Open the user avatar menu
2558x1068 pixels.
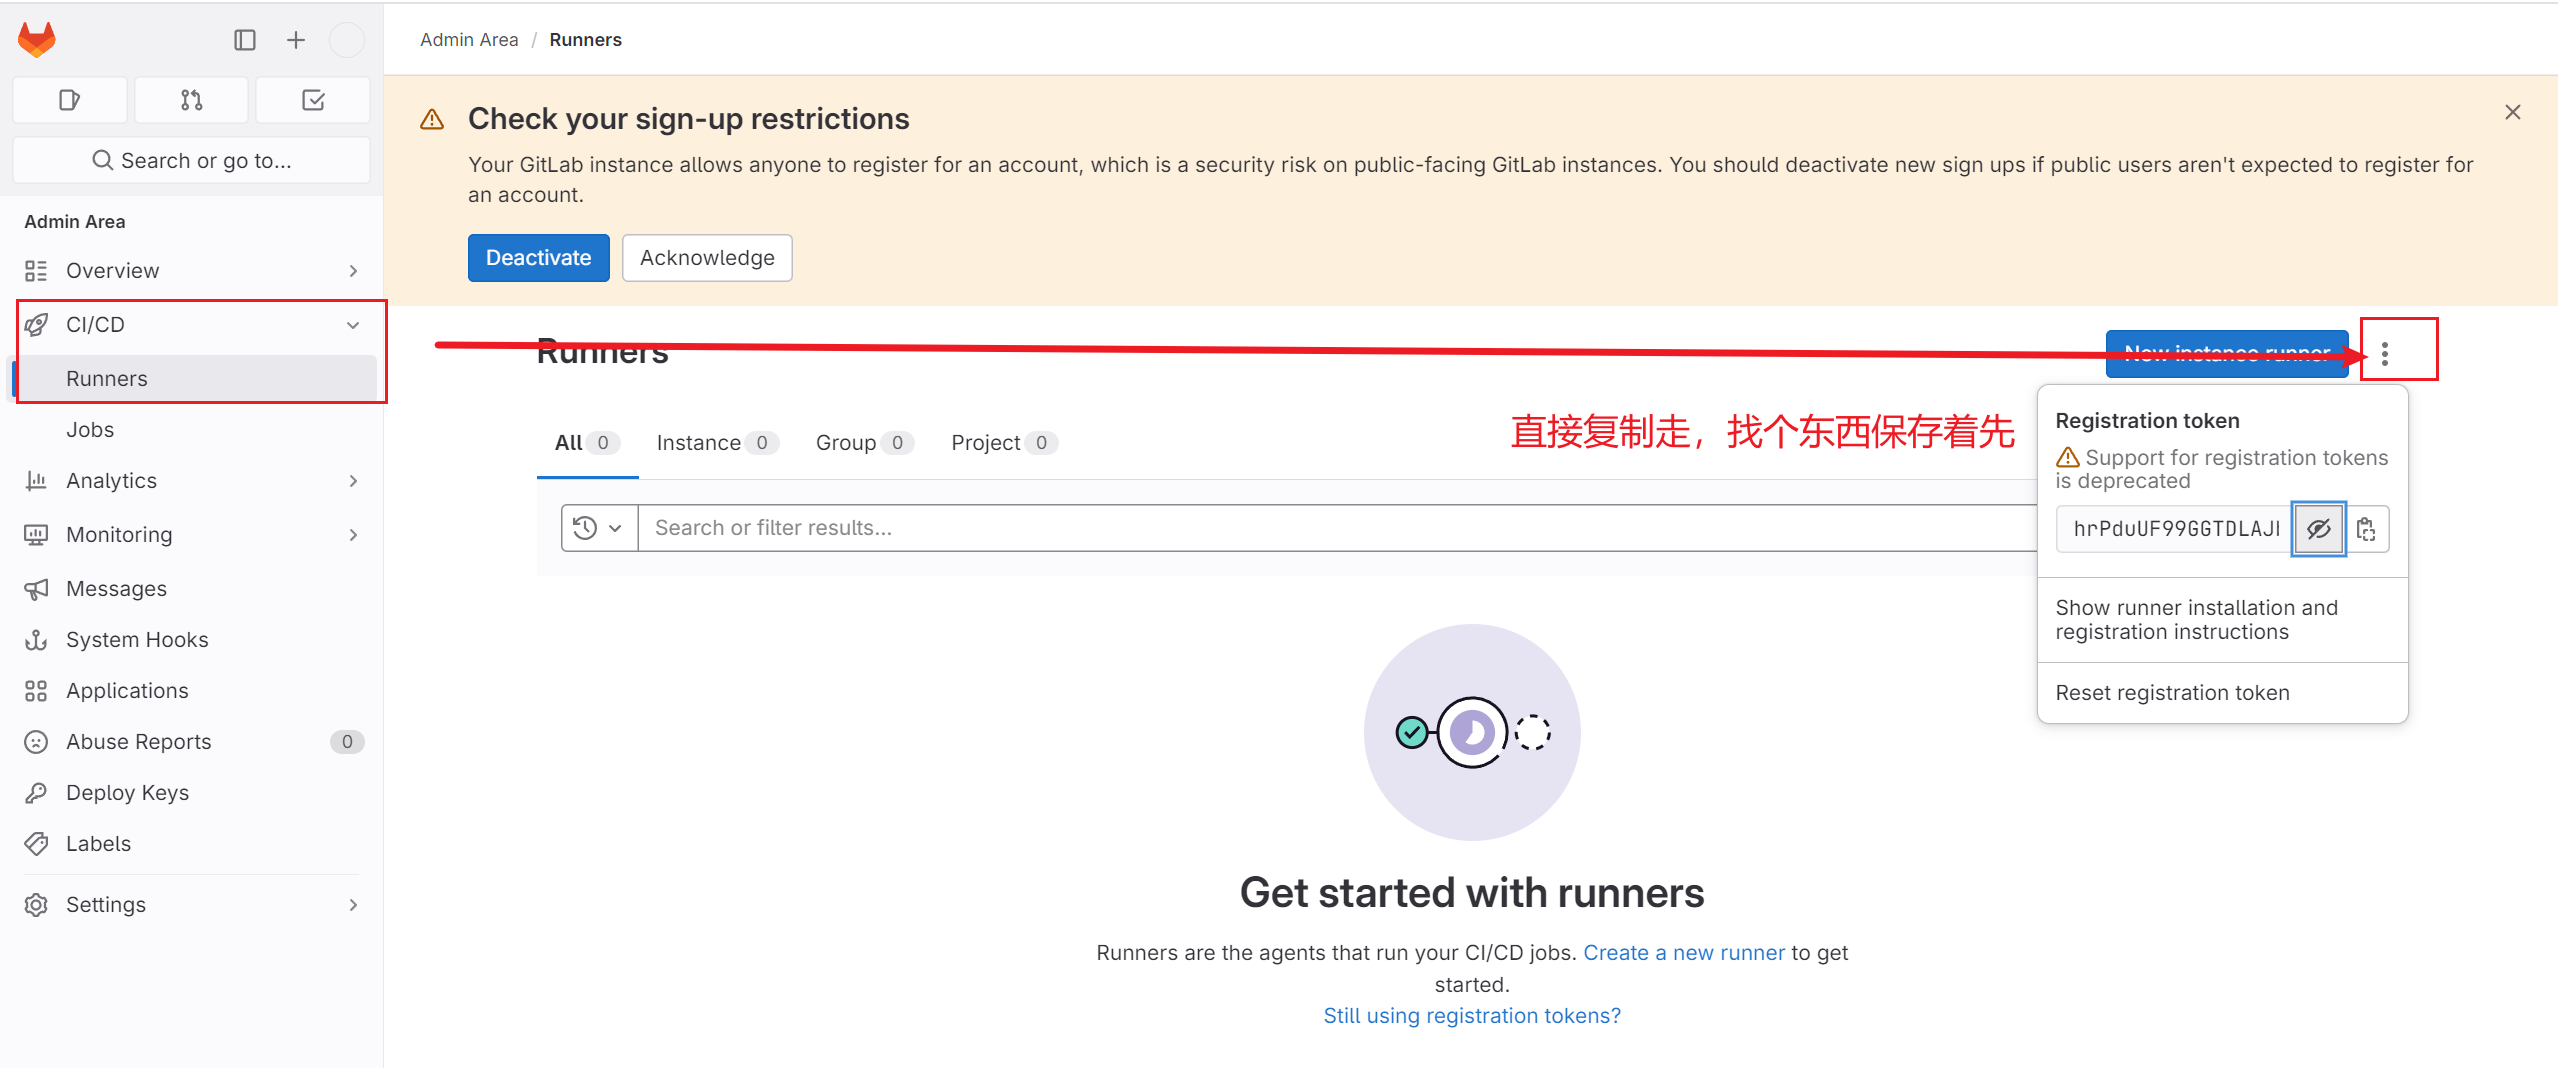pyautogui.click(x=347, y=40)
